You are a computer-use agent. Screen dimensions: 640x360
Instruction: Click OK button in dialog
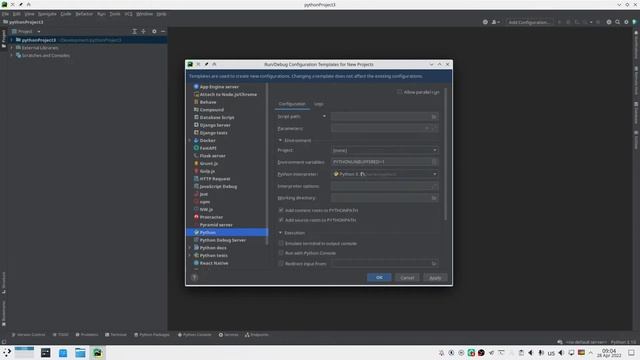tap(379, 278)
